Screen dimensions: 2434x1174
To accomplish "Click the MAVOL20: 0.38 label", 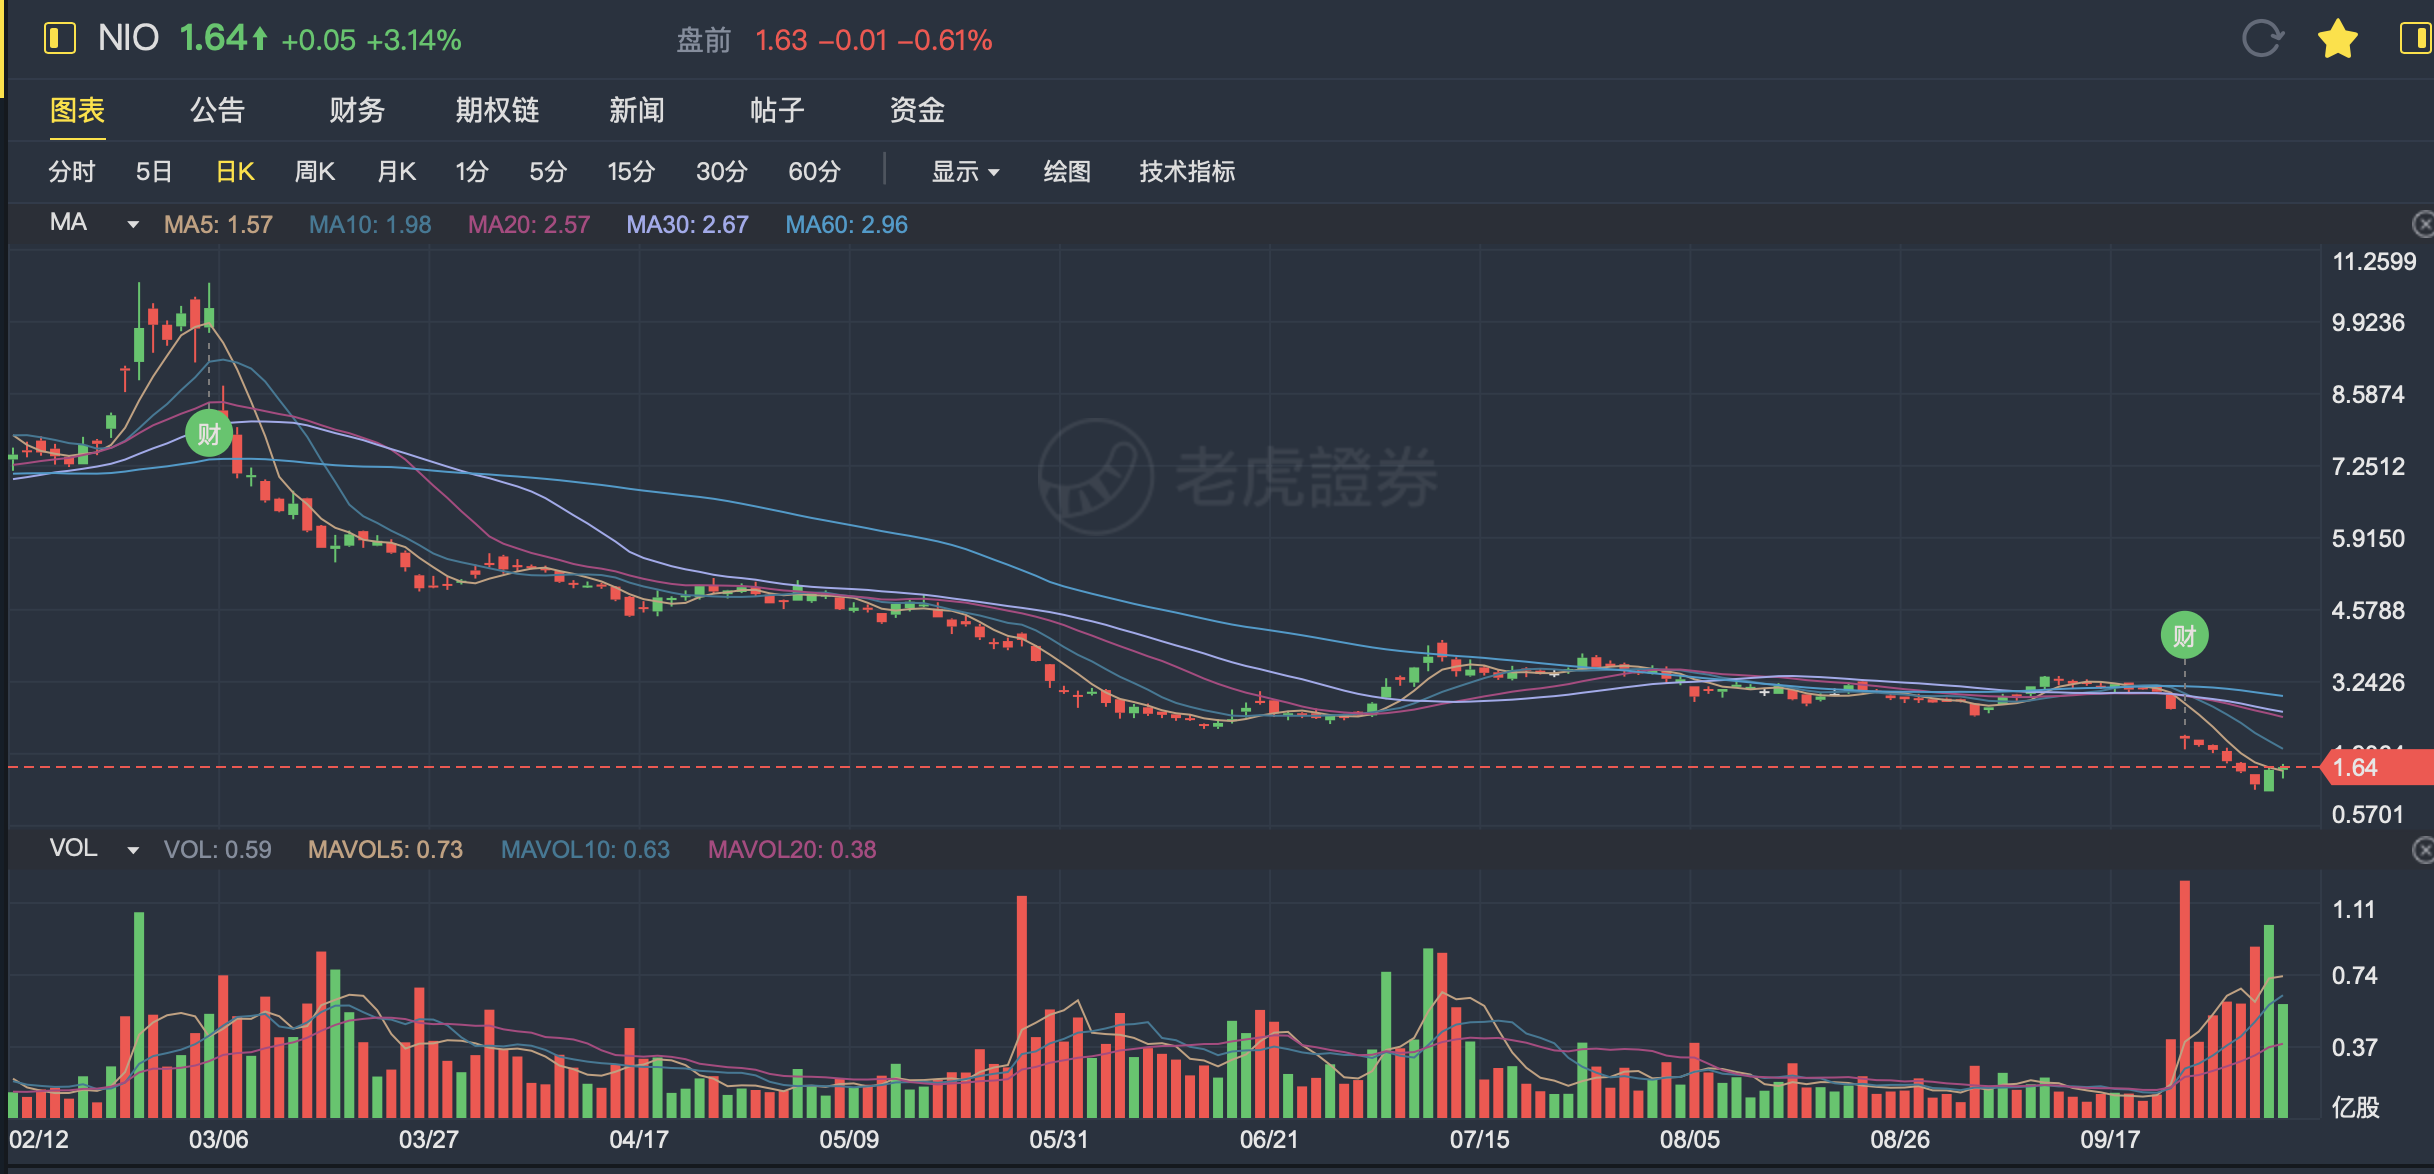I will (x=792, y=850).
